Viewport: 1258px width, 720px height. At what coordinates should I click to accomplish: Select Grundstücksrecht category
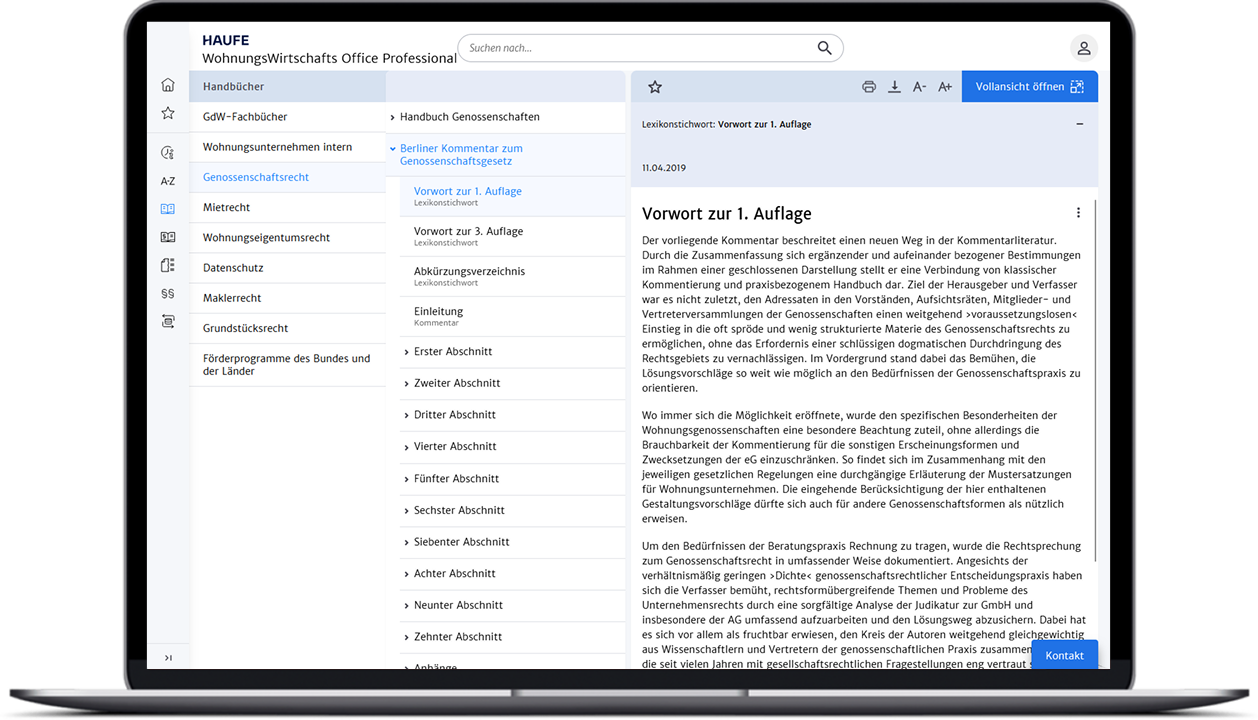(x=287, y=328)
